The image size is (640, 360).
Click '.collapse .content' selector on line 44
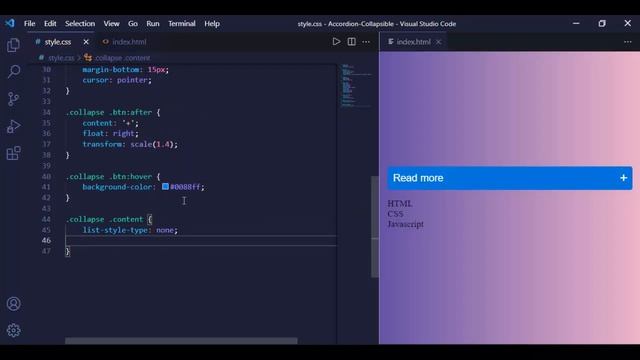point(104,219)
